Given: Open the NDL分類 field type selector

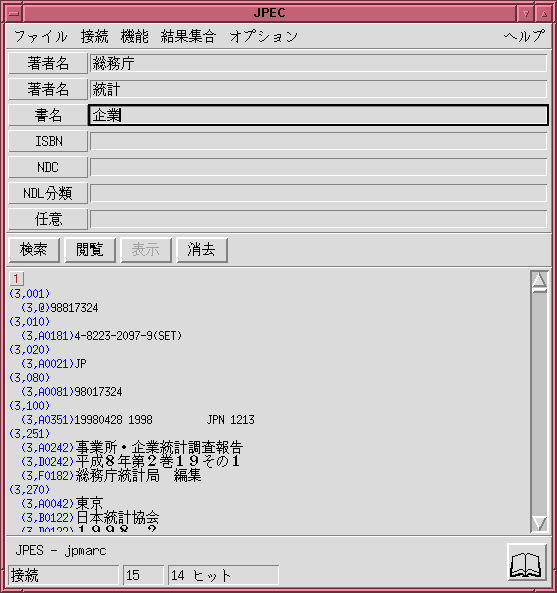Looking at the screenshot, I should point(48,193).
